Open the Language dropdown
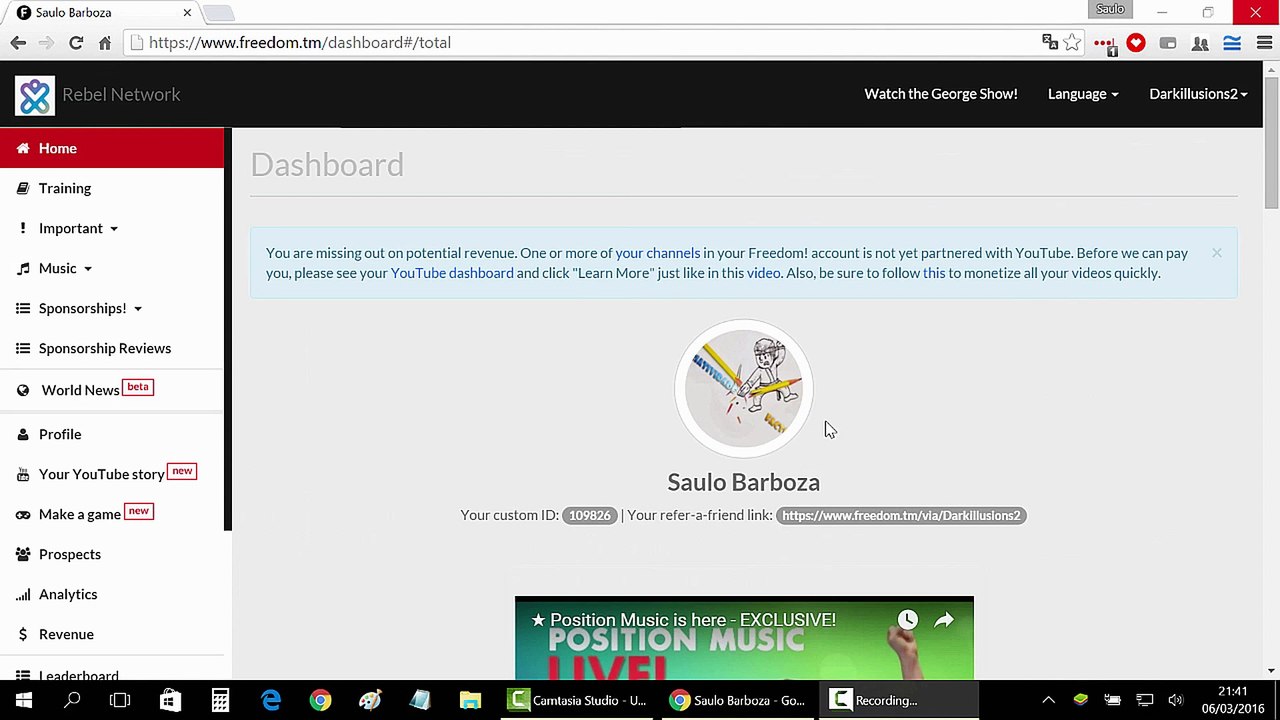1280x720 pixels. 1083,94
